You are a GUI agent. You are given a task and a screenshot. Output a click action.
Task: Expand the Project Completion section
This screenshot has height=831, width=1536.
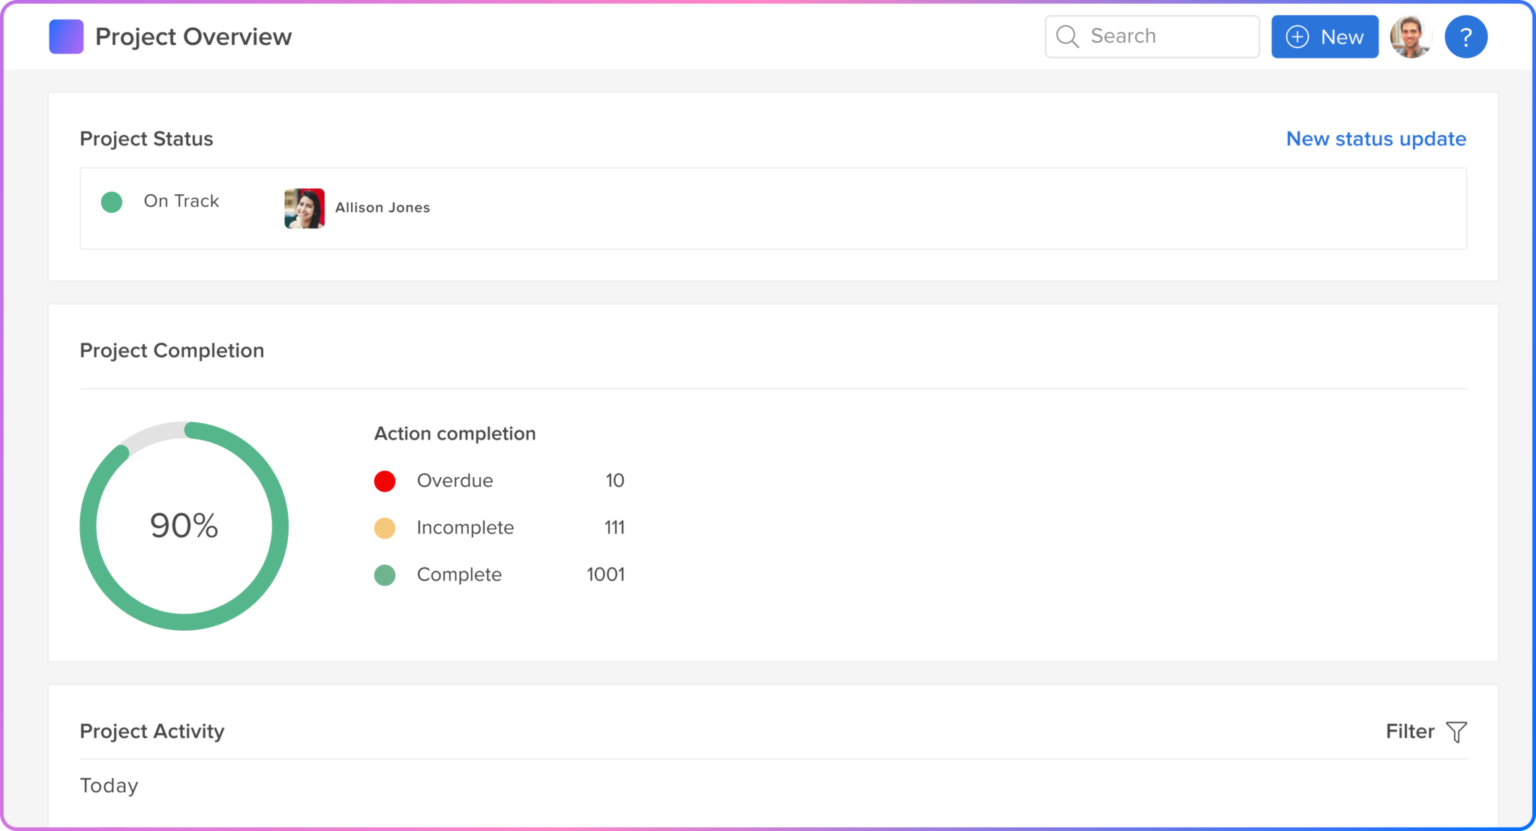tap(172, 350)
